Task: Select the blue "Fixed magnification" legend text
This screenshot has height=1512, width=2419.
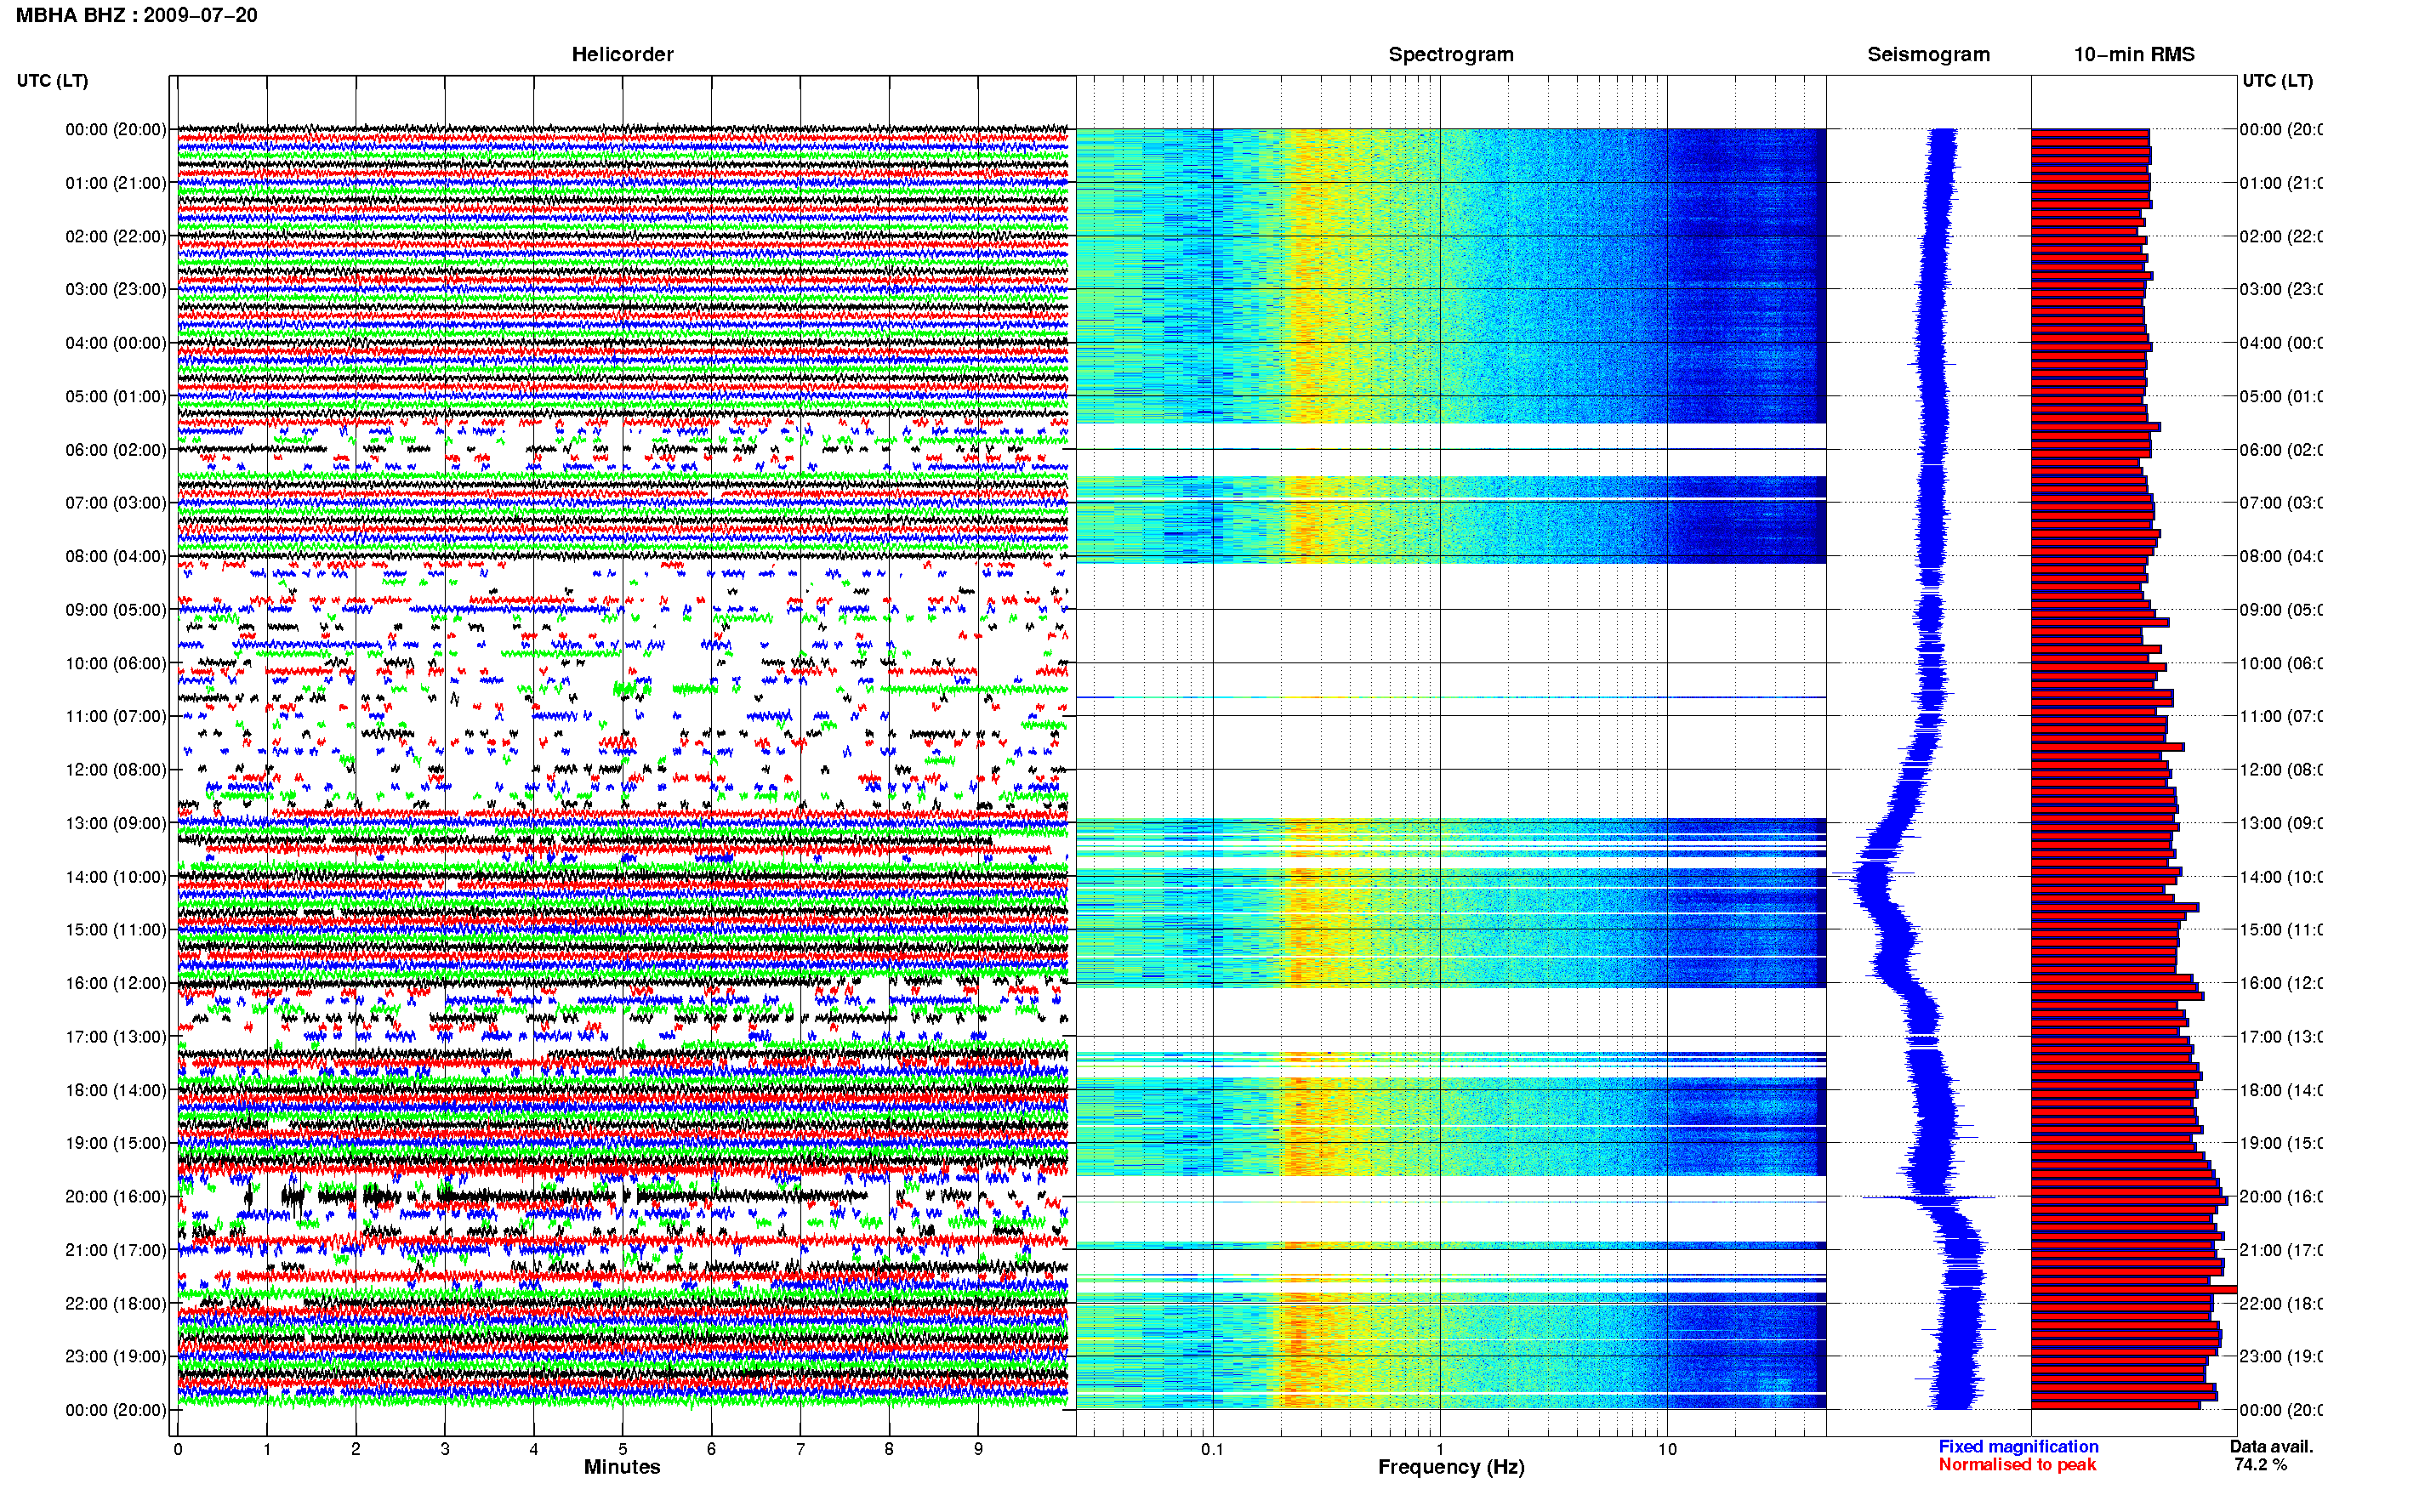Action: click(x=2018, y=1446)
